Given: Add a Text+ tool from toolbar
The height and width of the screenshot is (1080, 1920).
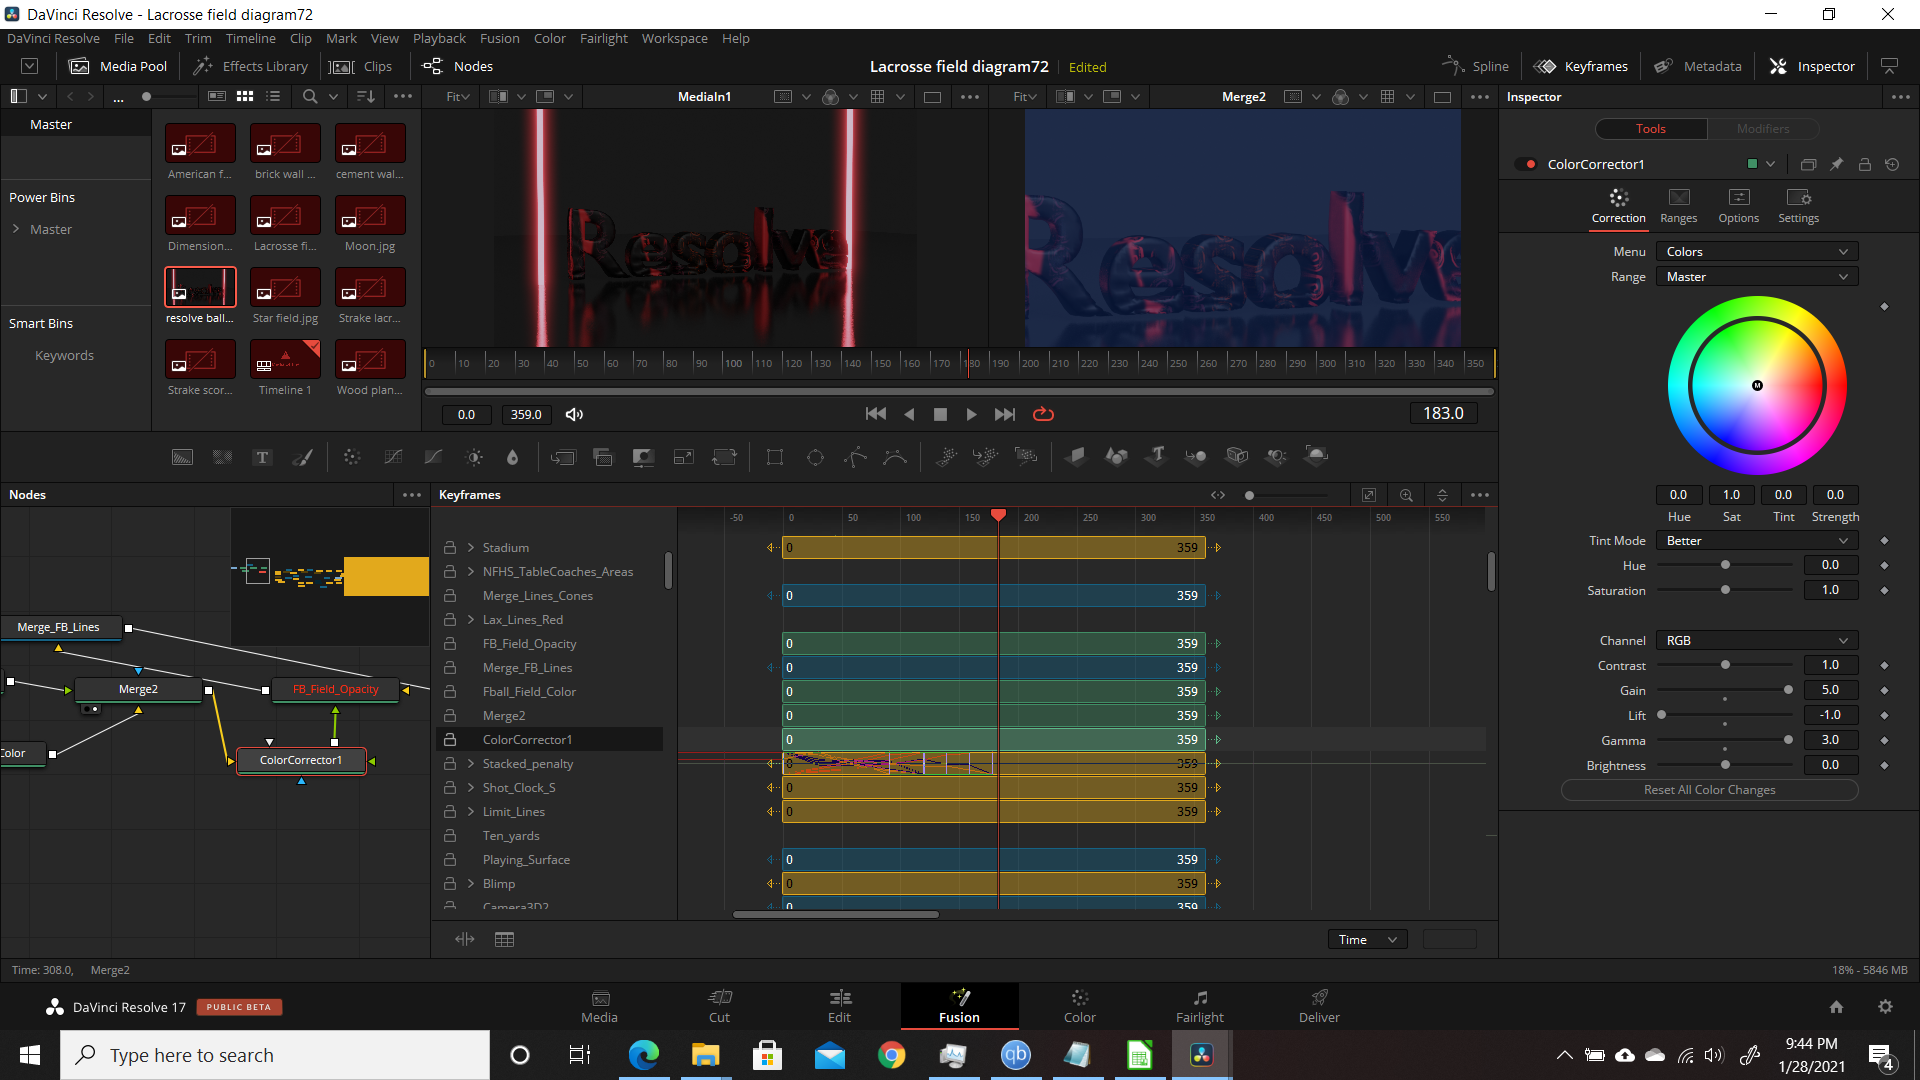Looking at the screenshot, I should (262, 457).
